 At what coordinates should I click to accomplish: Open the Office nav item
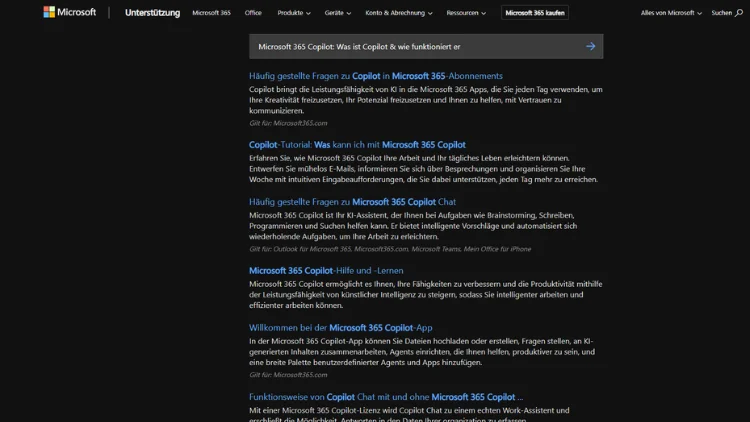click(253, 13)
